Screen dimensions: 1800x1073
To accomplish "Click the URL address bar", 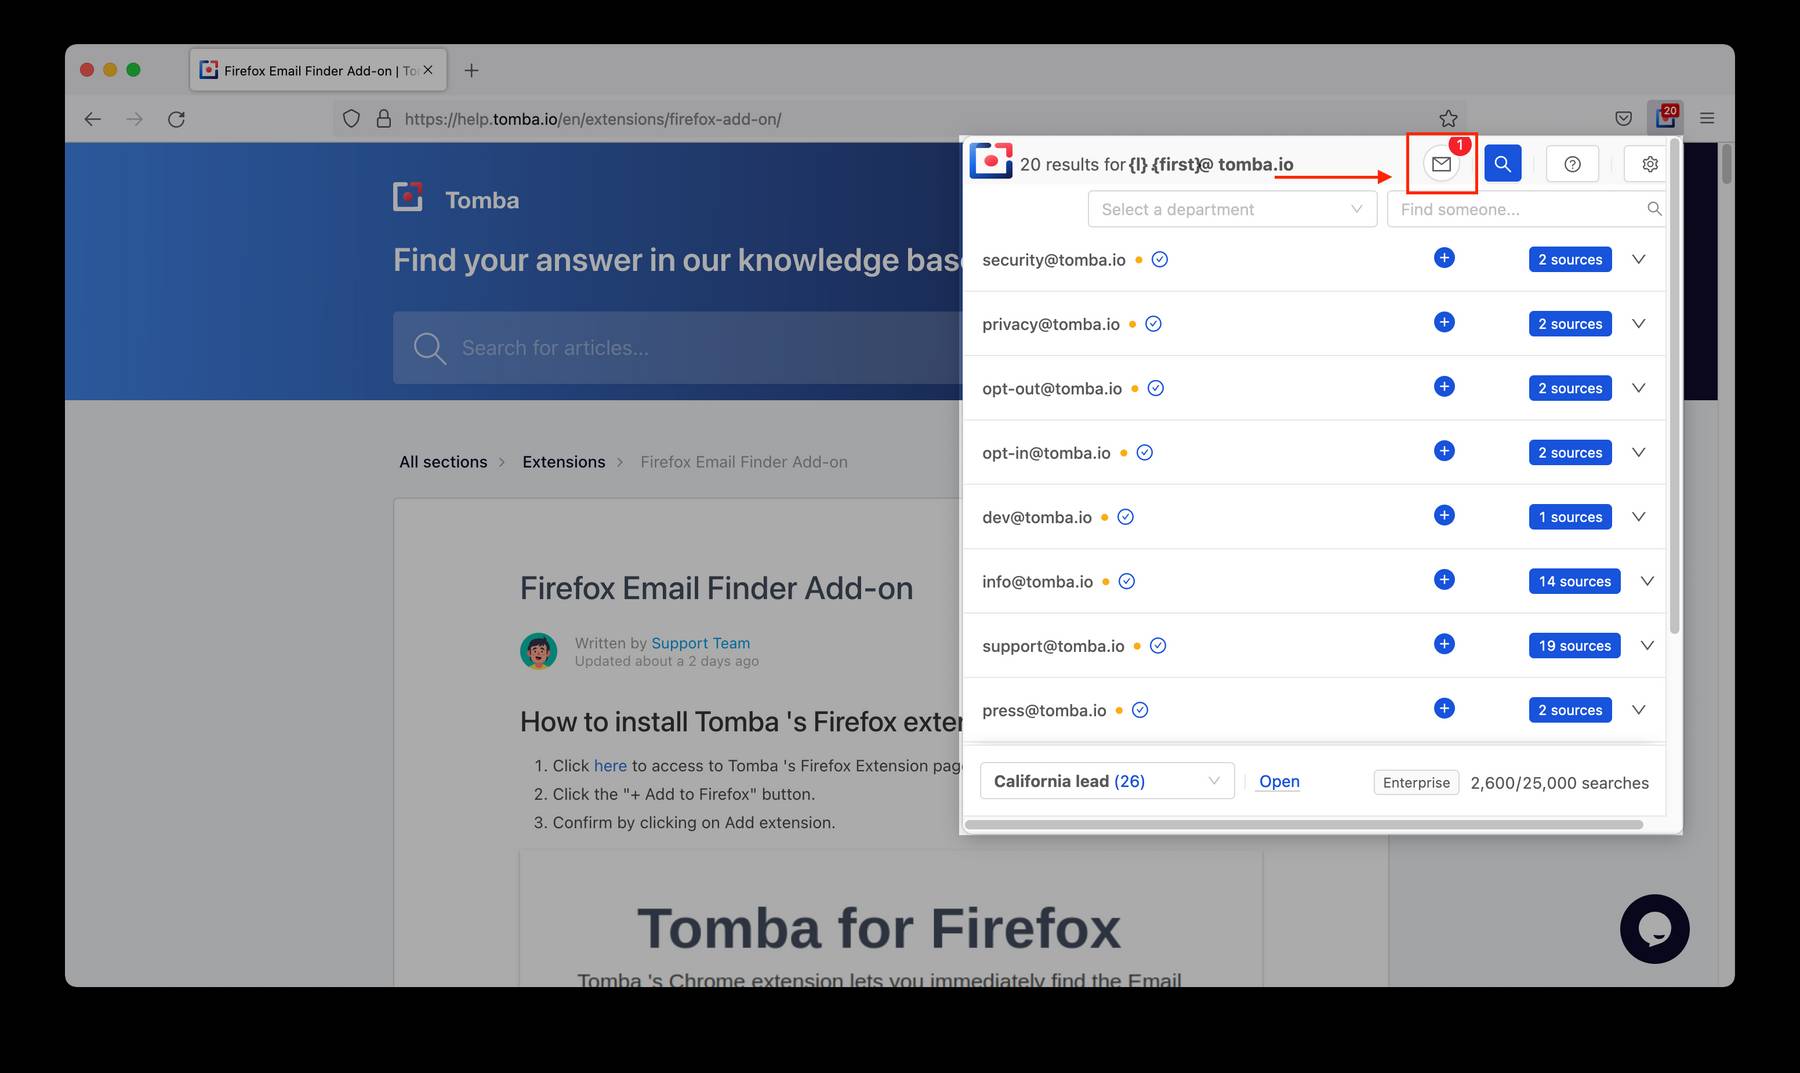I will tap(900, 119).
